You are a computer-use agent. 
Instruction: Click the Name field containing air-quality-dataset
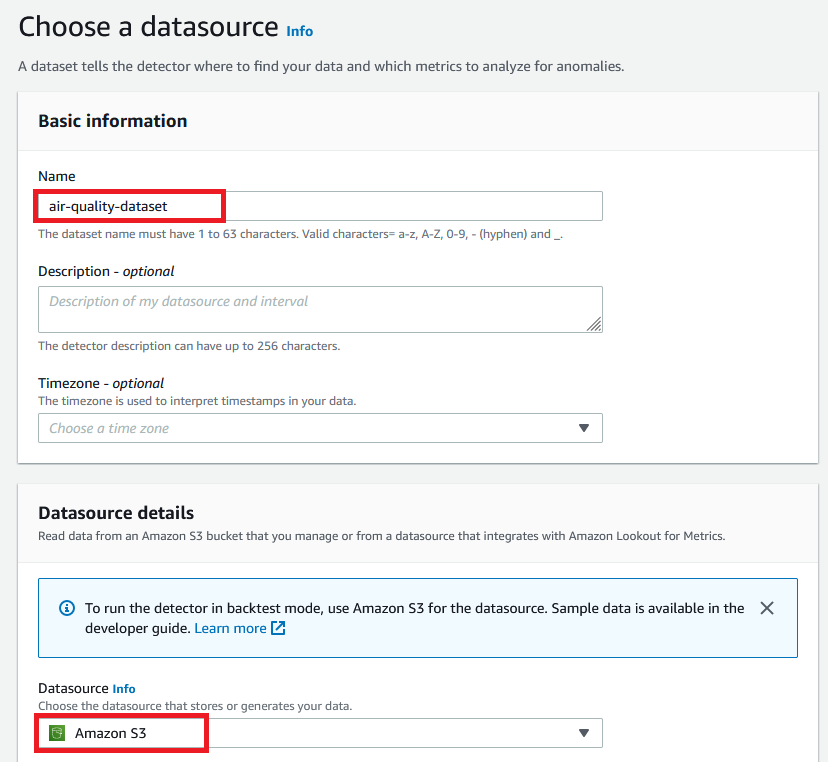pos(320,206)
